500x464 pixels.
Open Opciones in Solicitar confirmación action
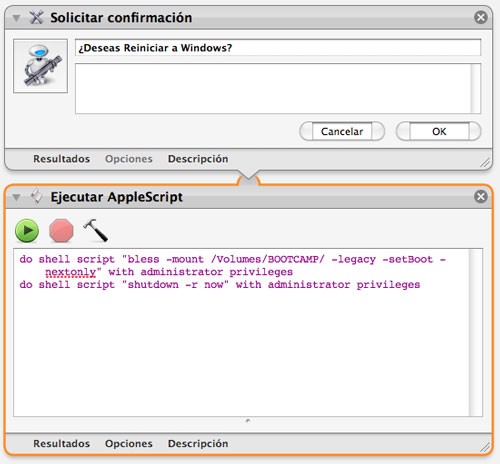[x=129, y=159]
